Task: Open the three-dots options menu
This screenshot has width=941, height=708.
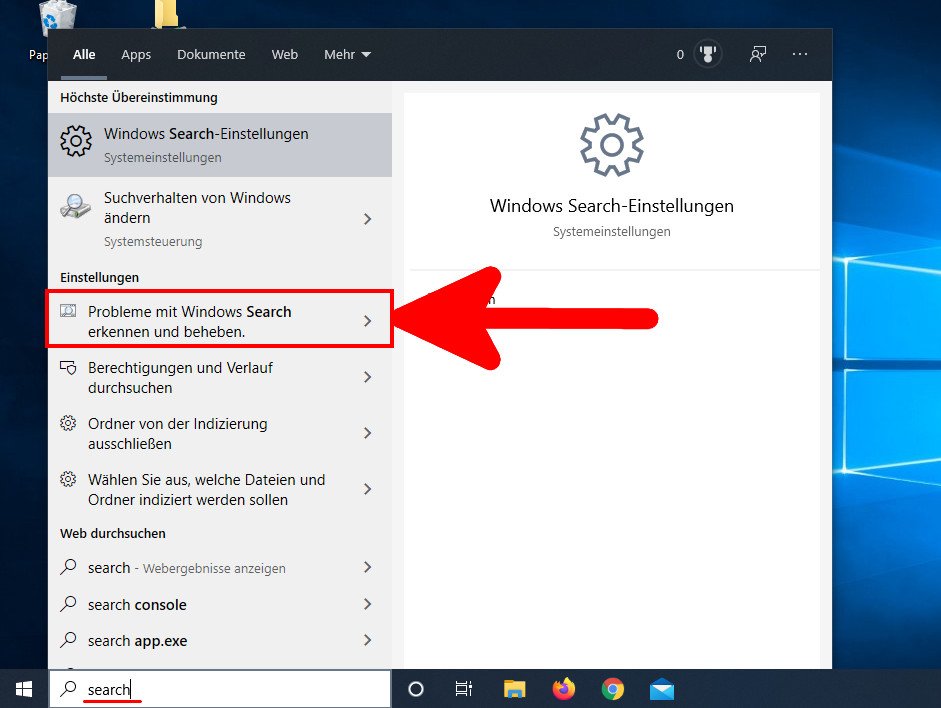Action: [800, 54]
